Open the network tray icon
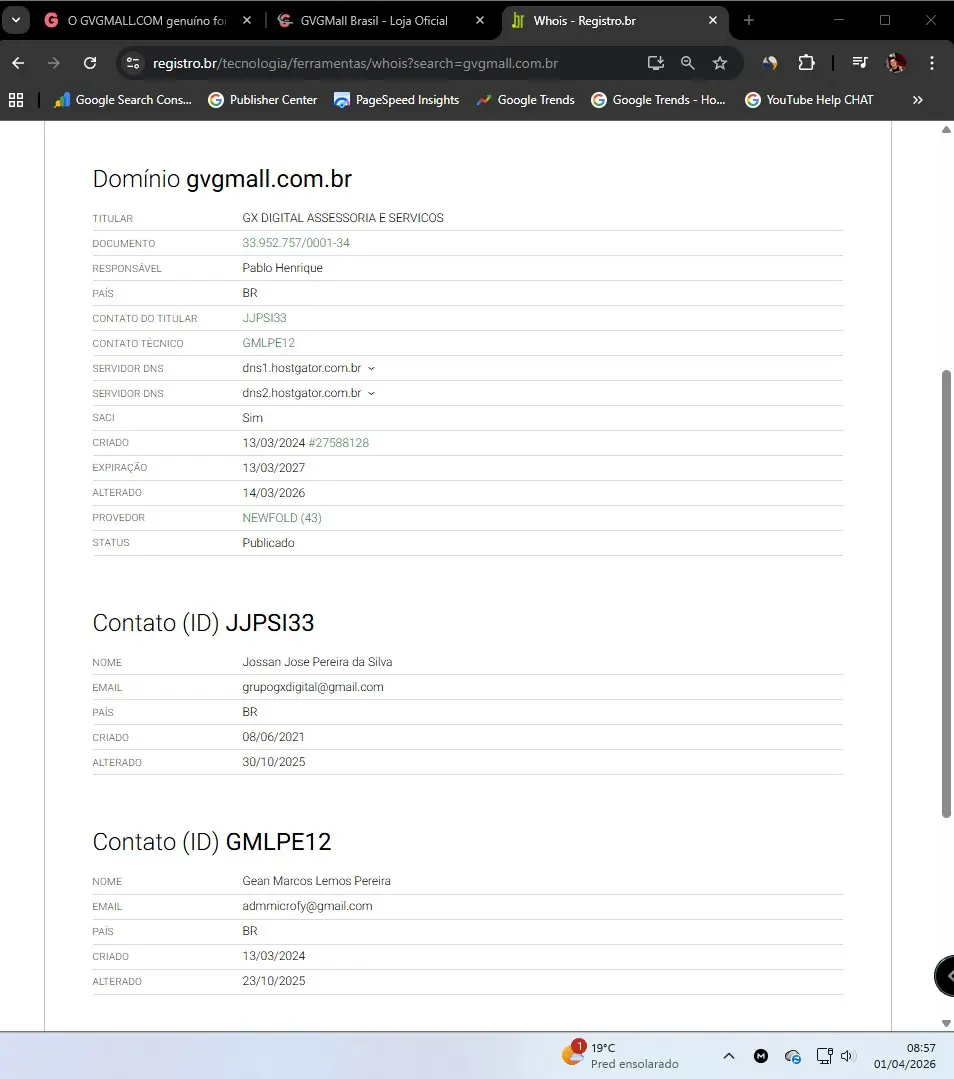 824,1056
